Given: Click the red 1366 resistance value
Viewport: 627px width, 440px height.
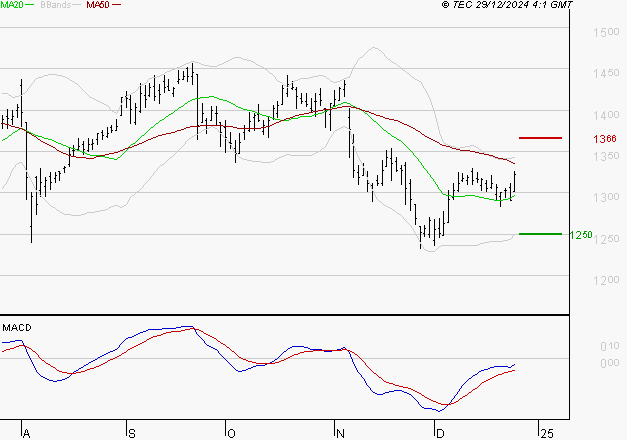Looking at the screenshot, I should (x=605, y=139).
